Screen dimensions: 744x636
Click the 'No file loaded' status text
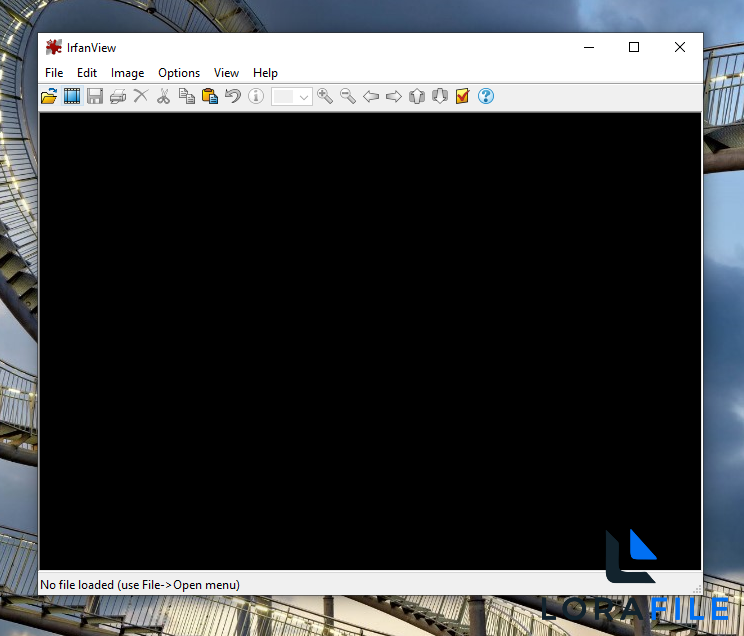140,585
